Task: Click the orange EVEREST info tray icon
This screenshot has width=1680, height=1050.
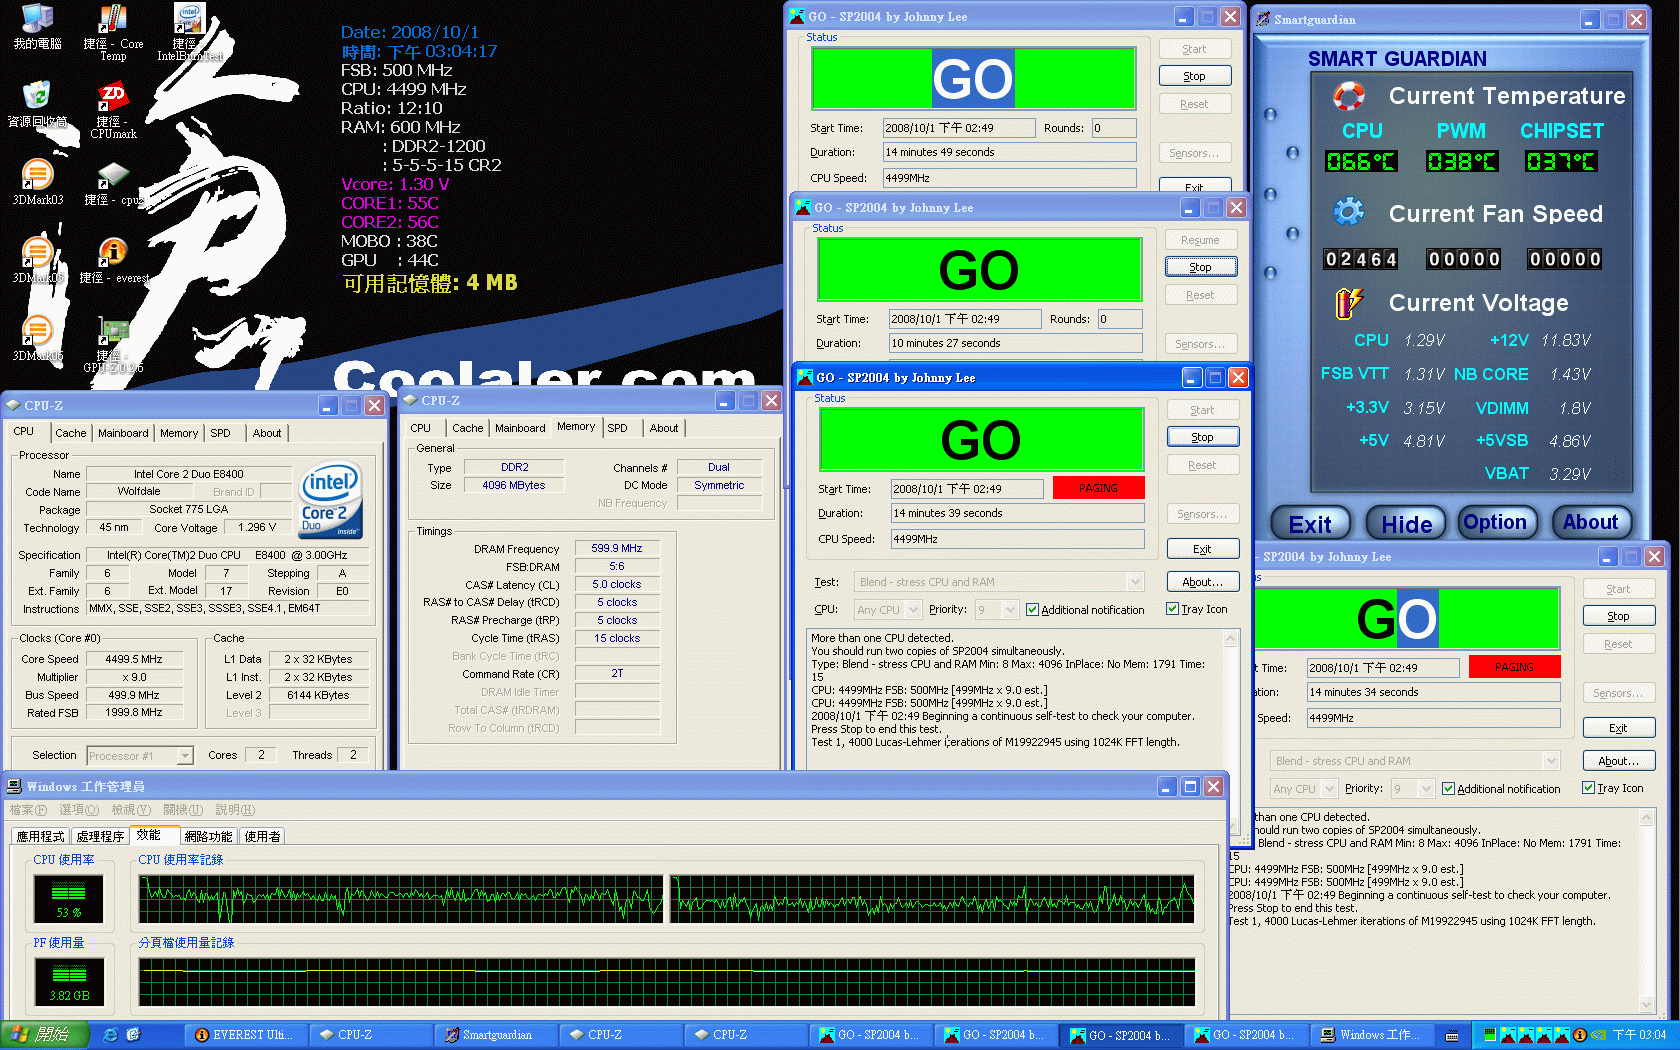Action: [1580, 1035]
